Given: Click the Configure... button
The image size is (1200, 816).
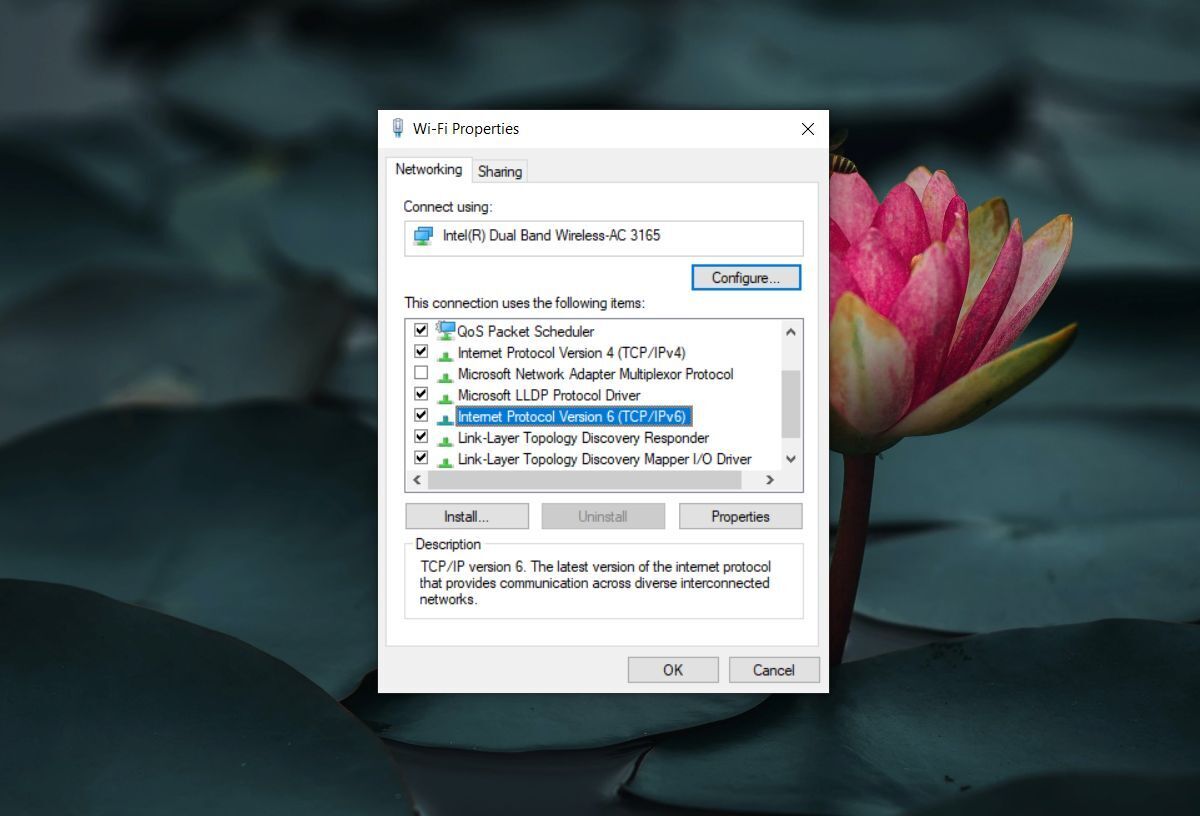Looking at the screenshot, I should click(746, 277).
